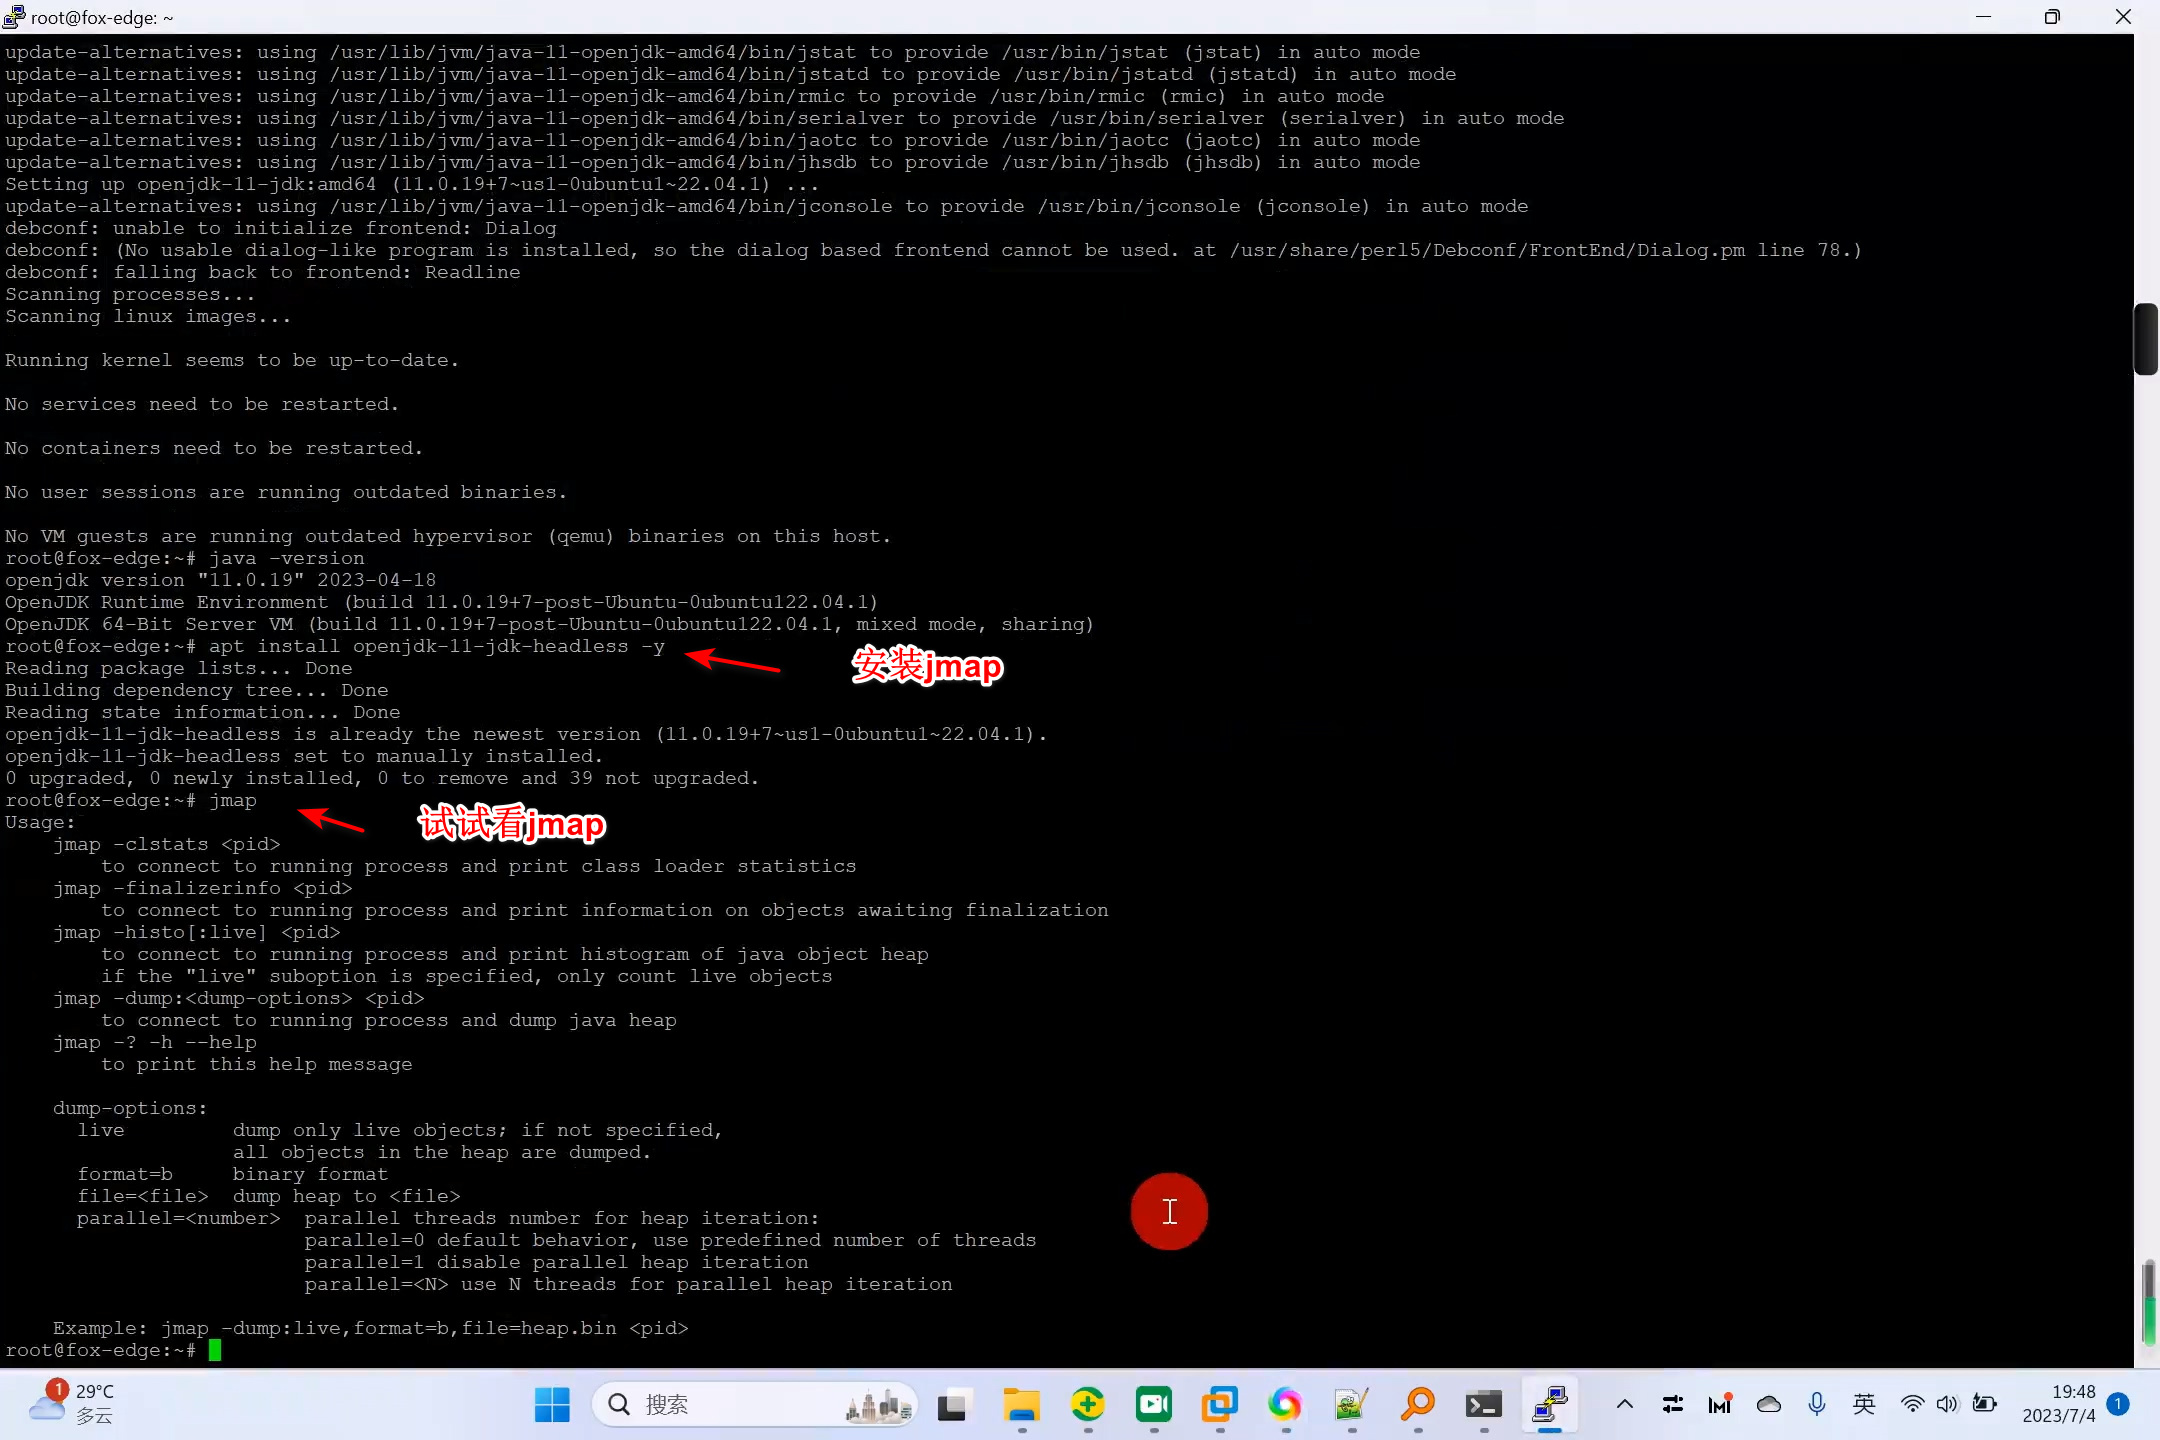Restore down the PuTTY window
2160x1440 pixels.
(2052, 17)
